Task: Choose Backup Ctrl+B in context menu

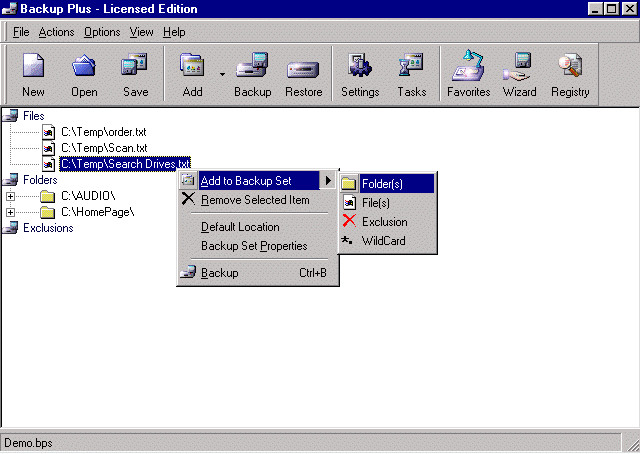Action: [258, 273]
